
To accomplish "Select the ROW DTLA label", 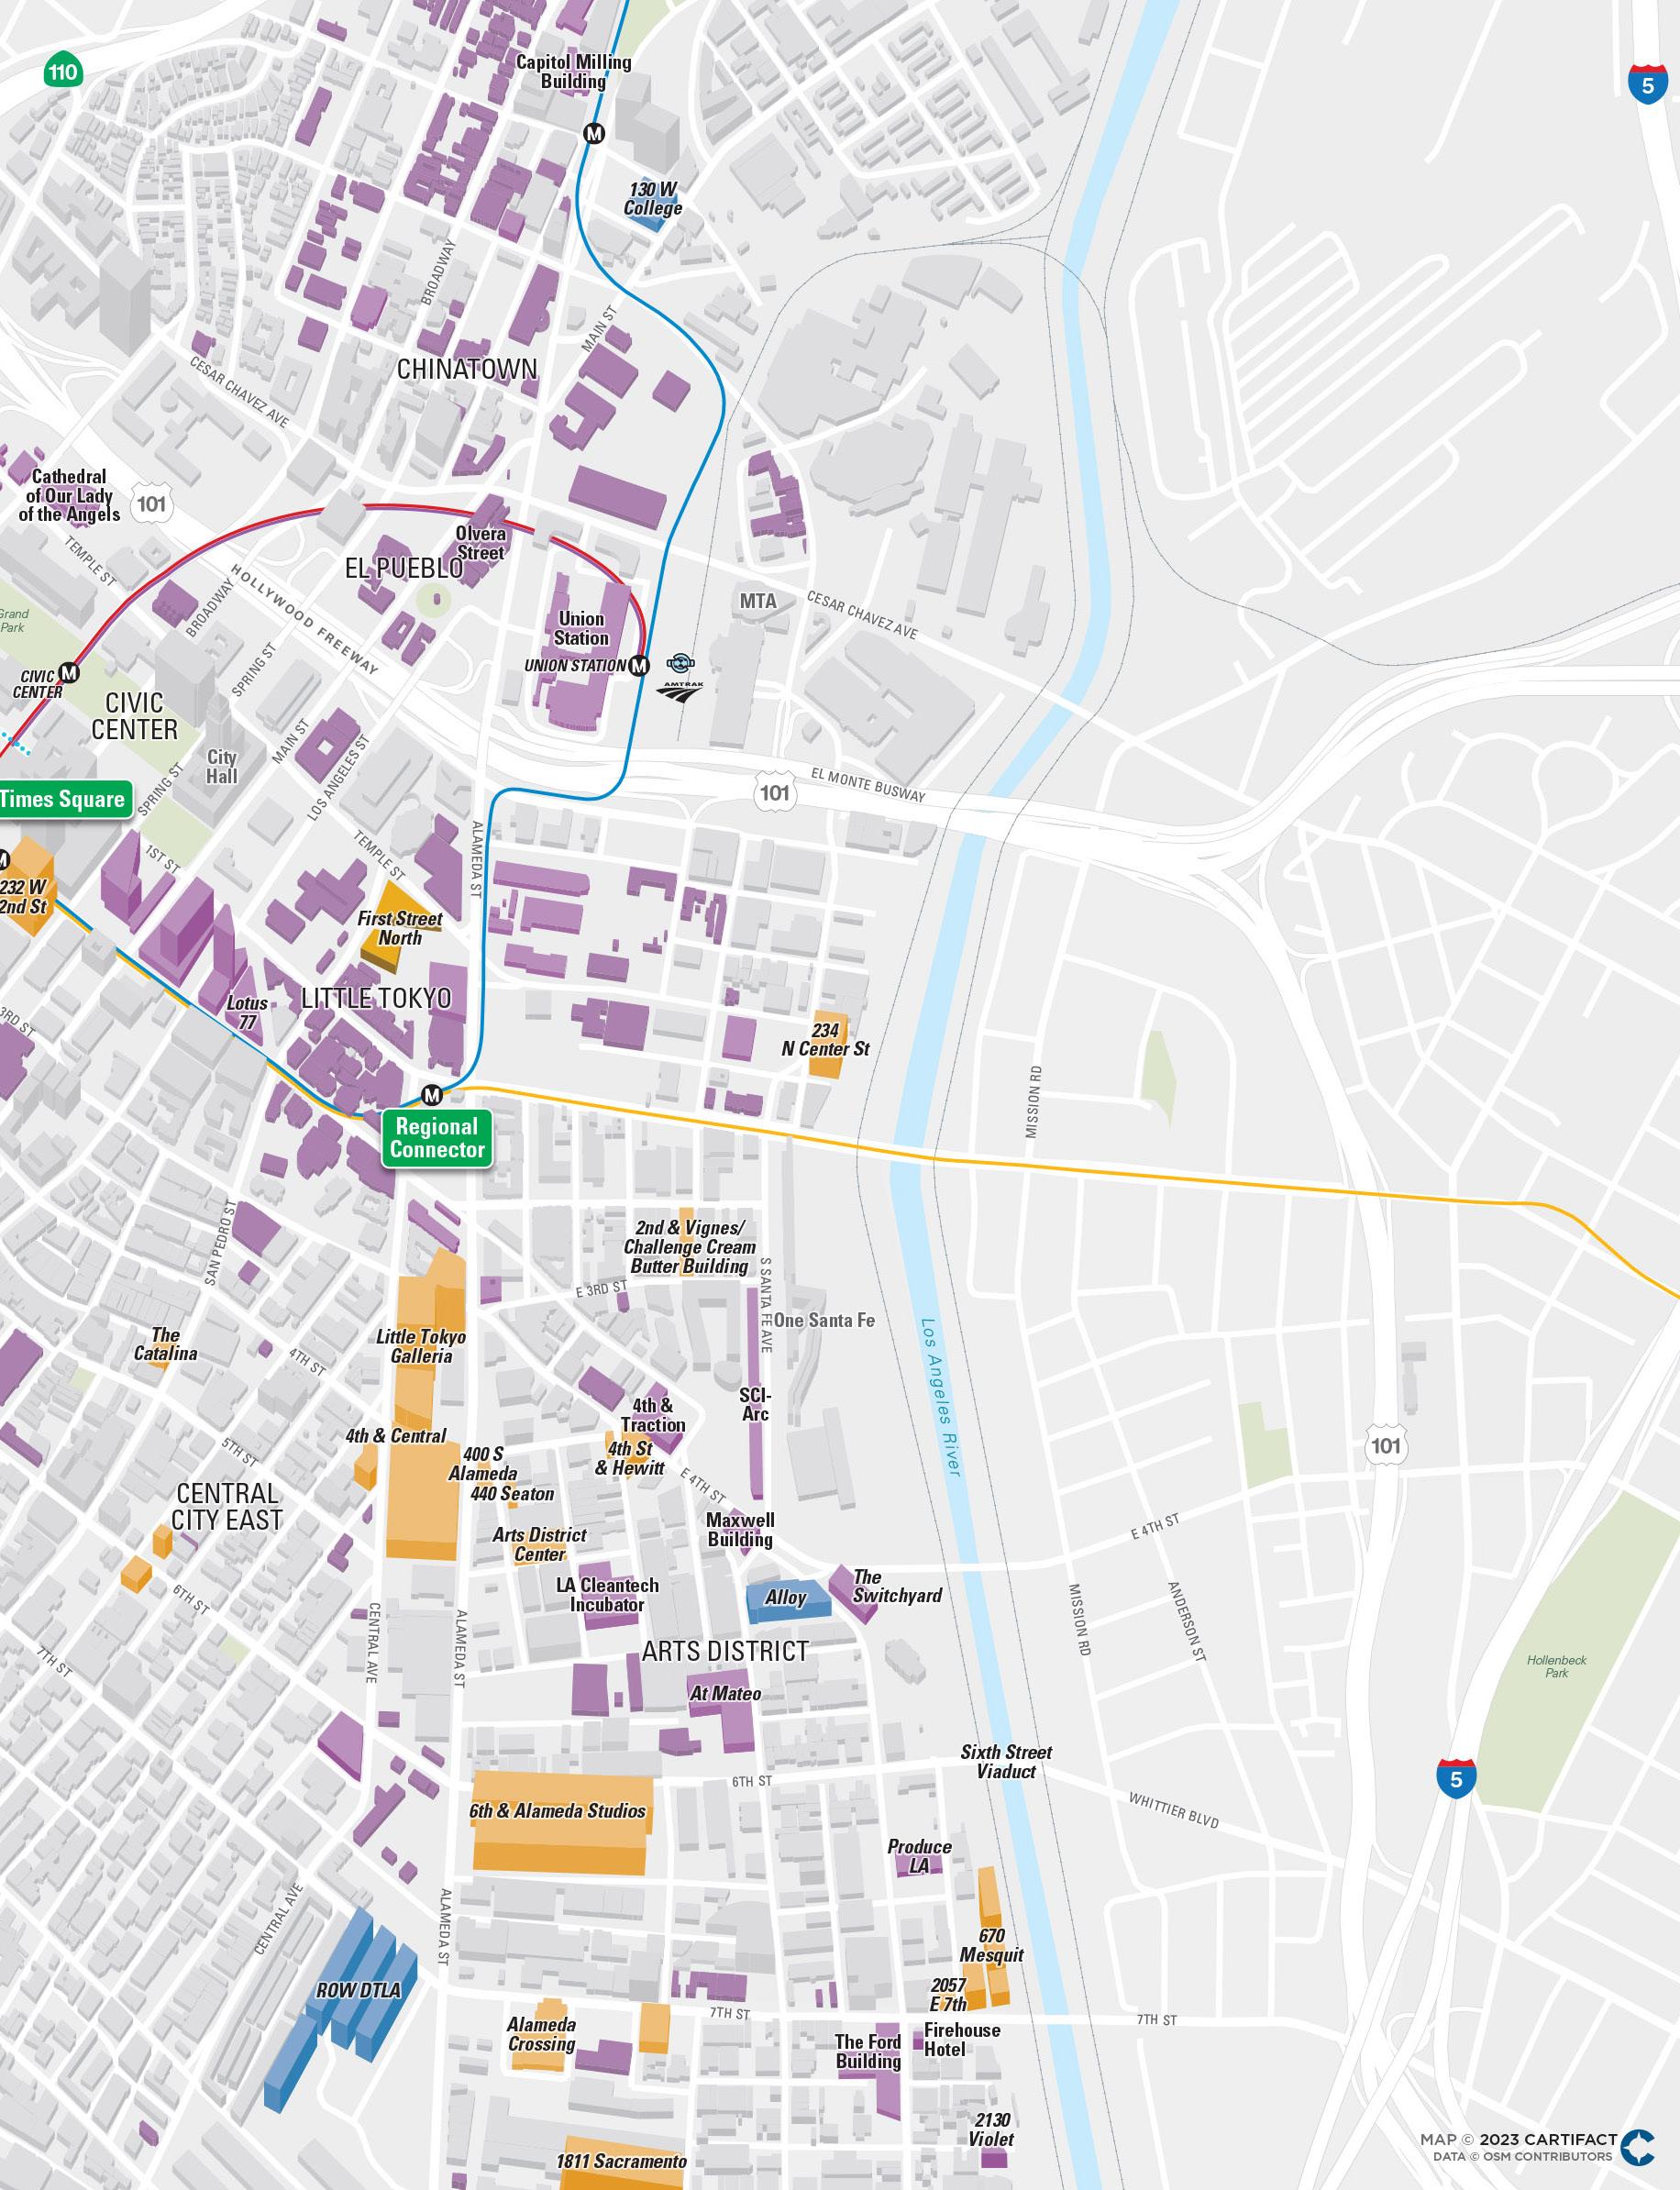I will [358, 1990].
